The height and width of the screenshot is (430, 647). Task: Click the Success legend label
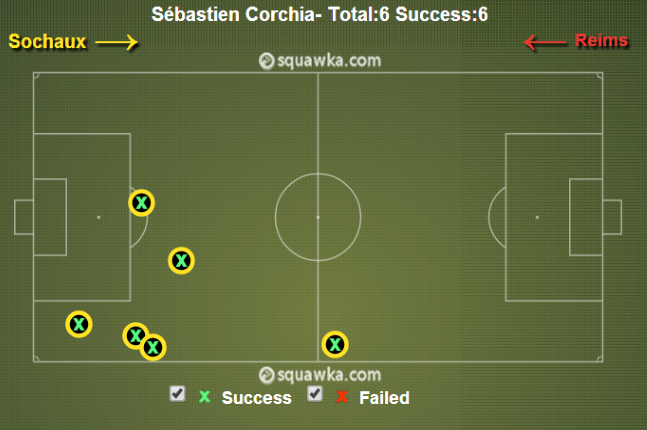(x=257, y=398)
